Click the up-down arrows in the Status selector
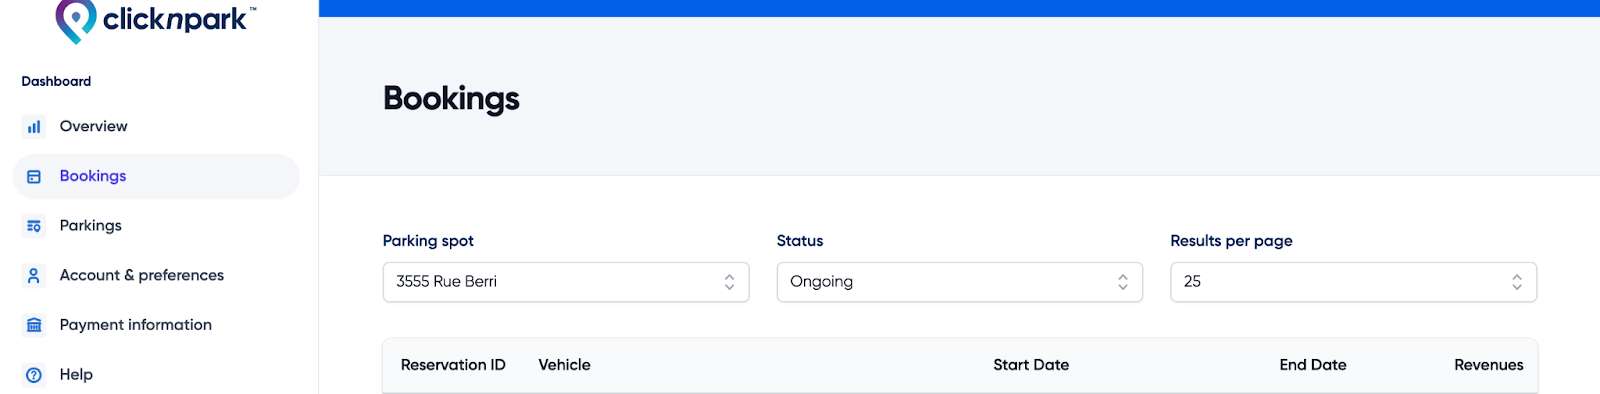The image size is (1600, 394). (x=1123, y=282)
